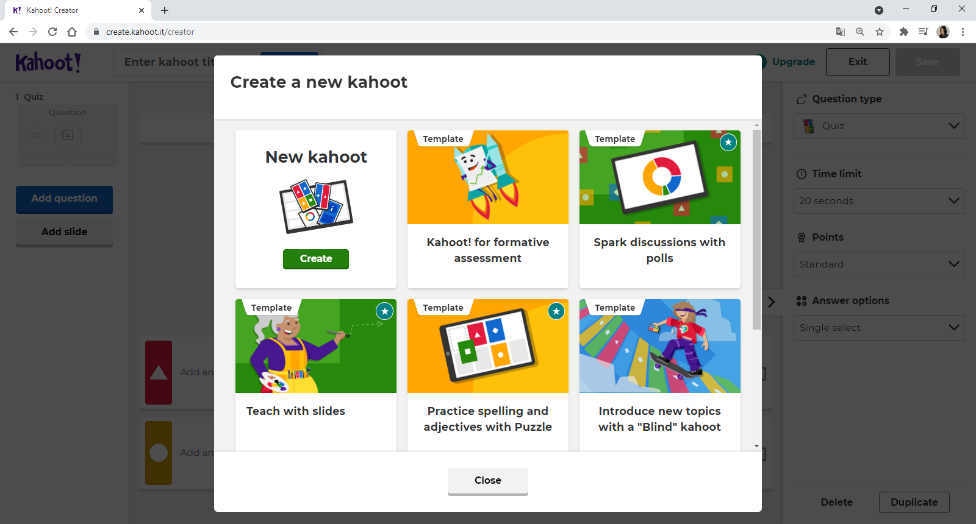Close the Create a new kahoot dialog
Viewport: 976px width, 524px height.
pyautogui.click(x=487, y=480)
